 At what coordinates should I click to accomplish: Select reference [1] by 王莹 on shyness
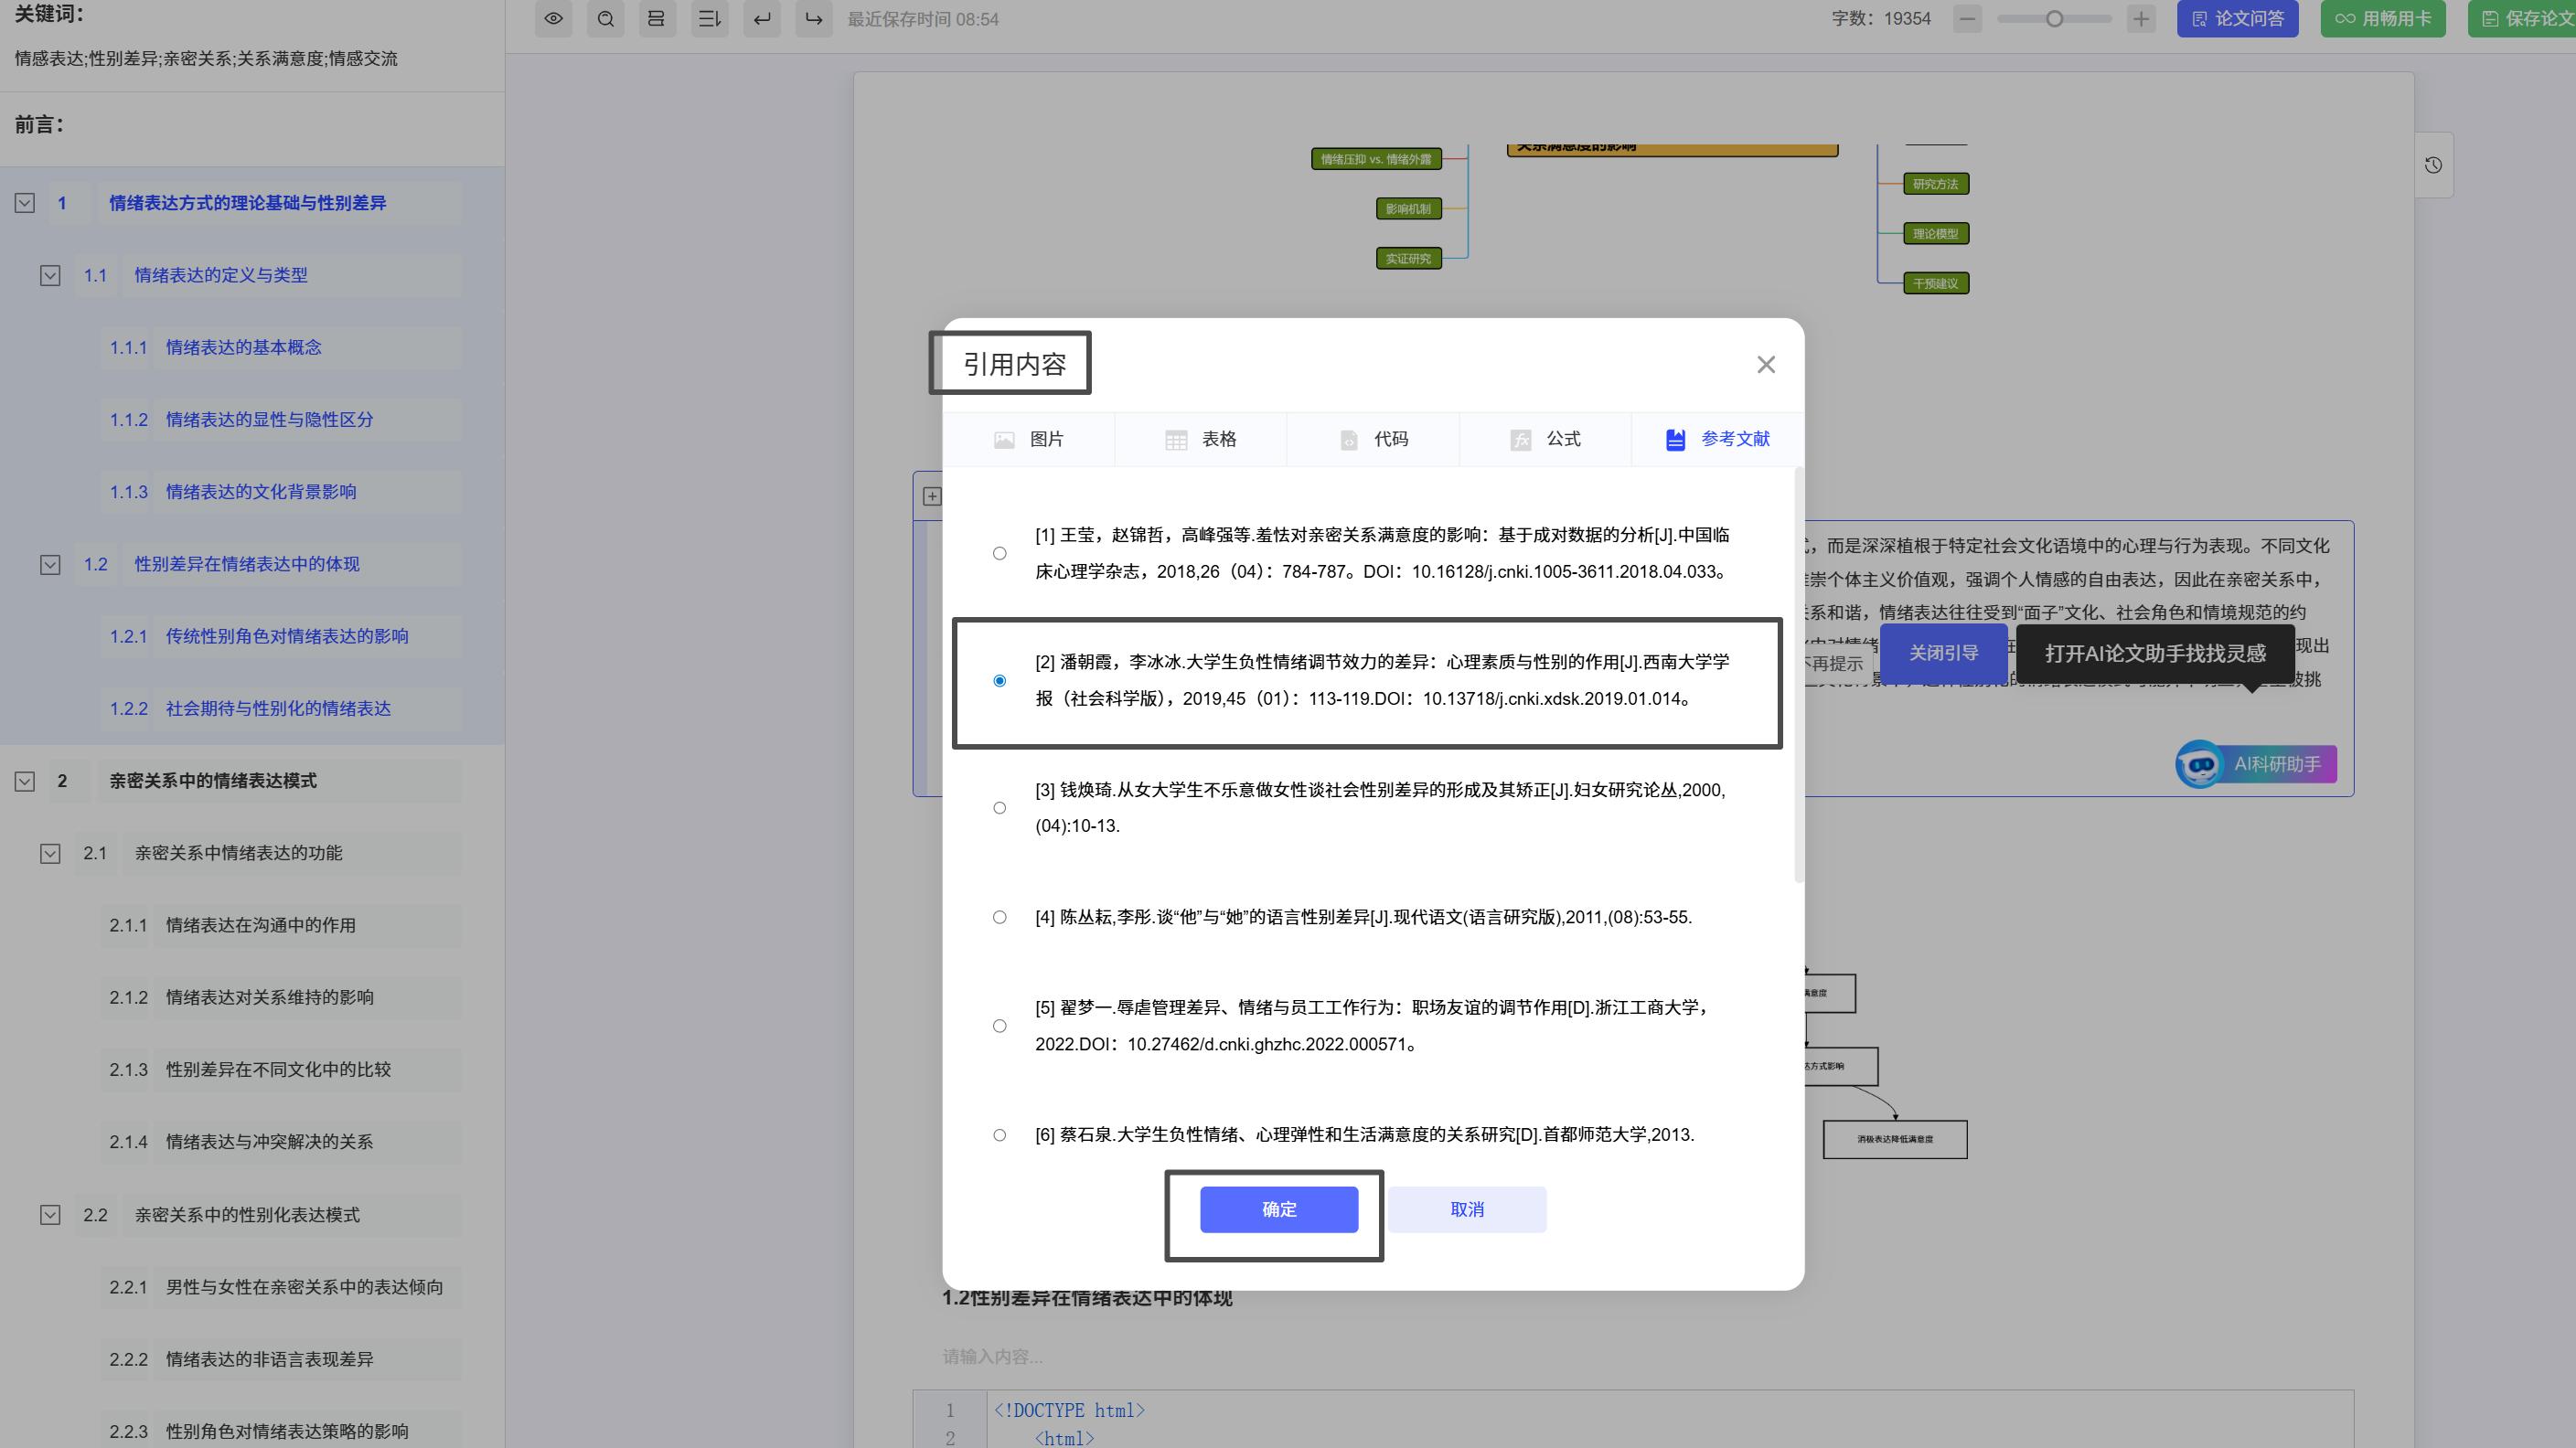[999, 553]
